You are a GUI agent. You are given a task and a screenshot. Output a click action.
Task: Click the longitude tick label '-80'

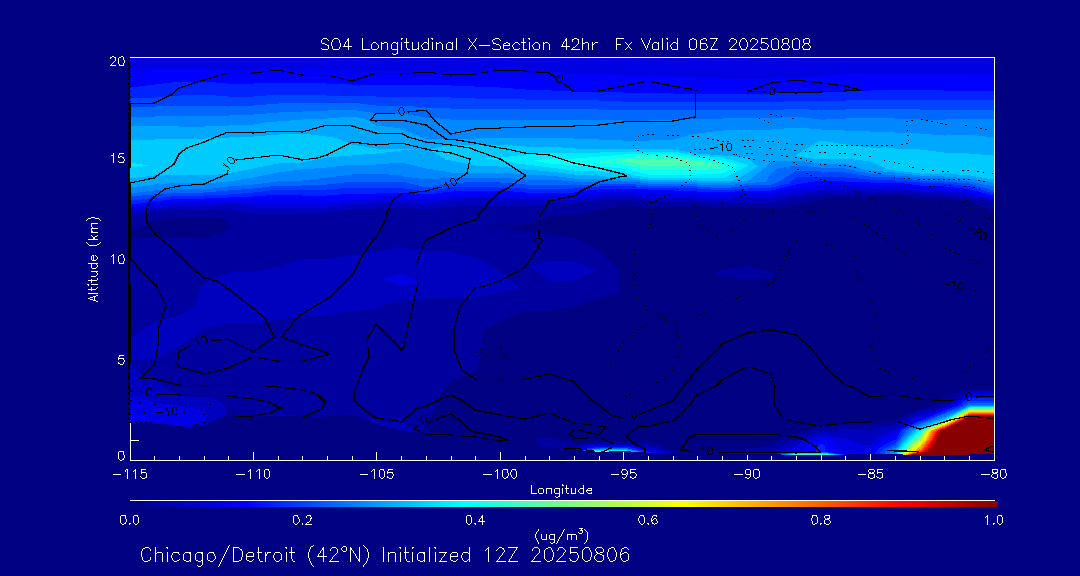coord(993,475)
